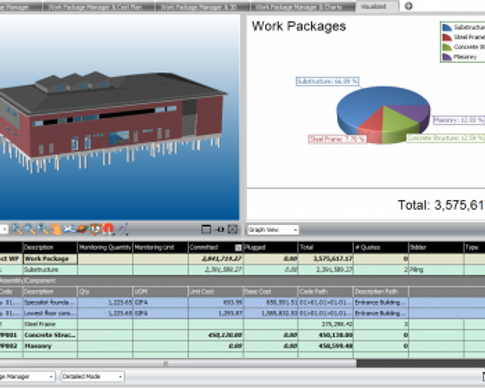Select the leftmost Manager tab
The image size is (485, 388).
pyautogui.click(x=21, y=7)
